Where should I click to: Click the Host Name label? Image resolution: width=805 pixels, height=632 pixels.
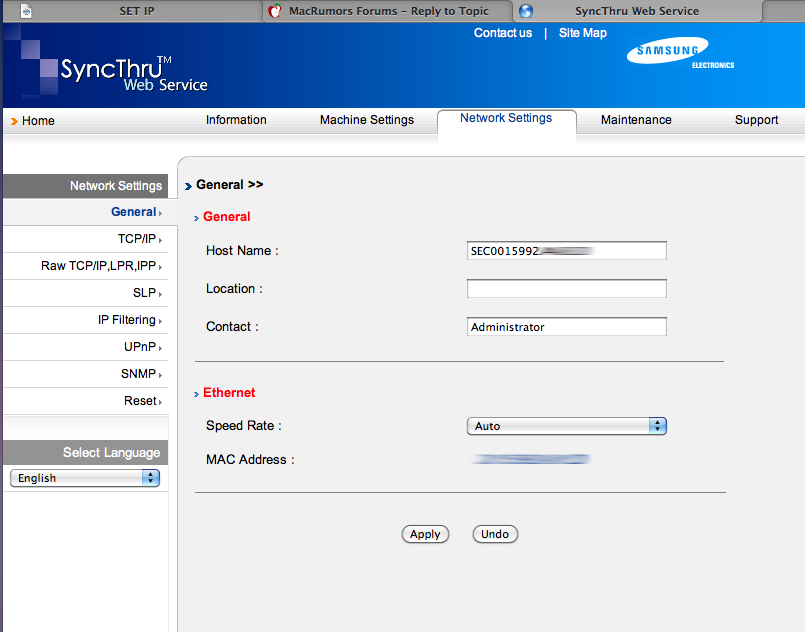tap(242, 251)
